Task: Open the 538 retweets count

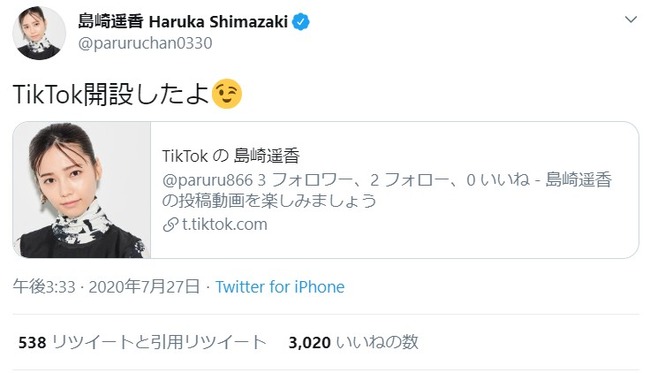Action: pyautogui.click(x=32, y=342)
